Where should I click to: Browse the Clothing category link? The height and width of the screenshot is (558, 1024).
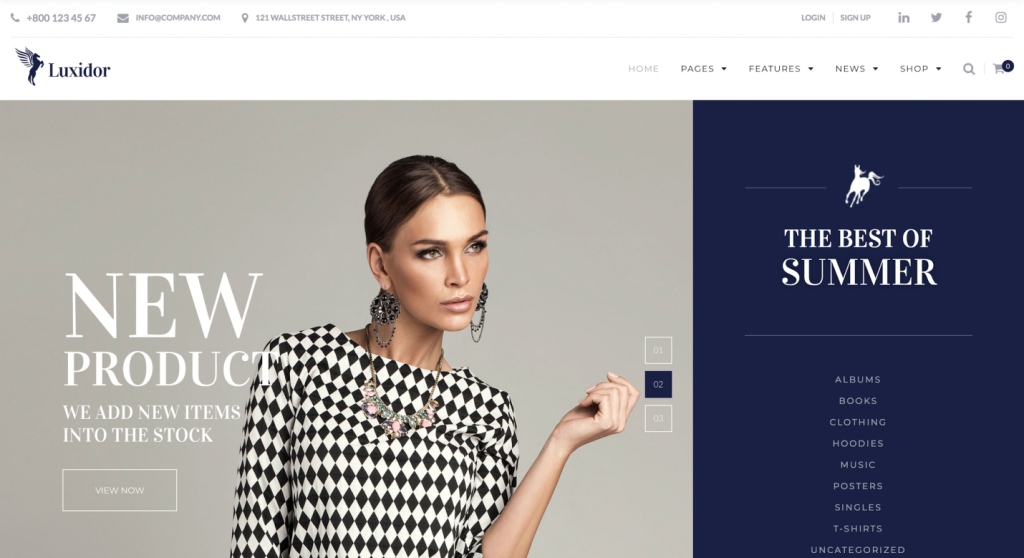857,422
